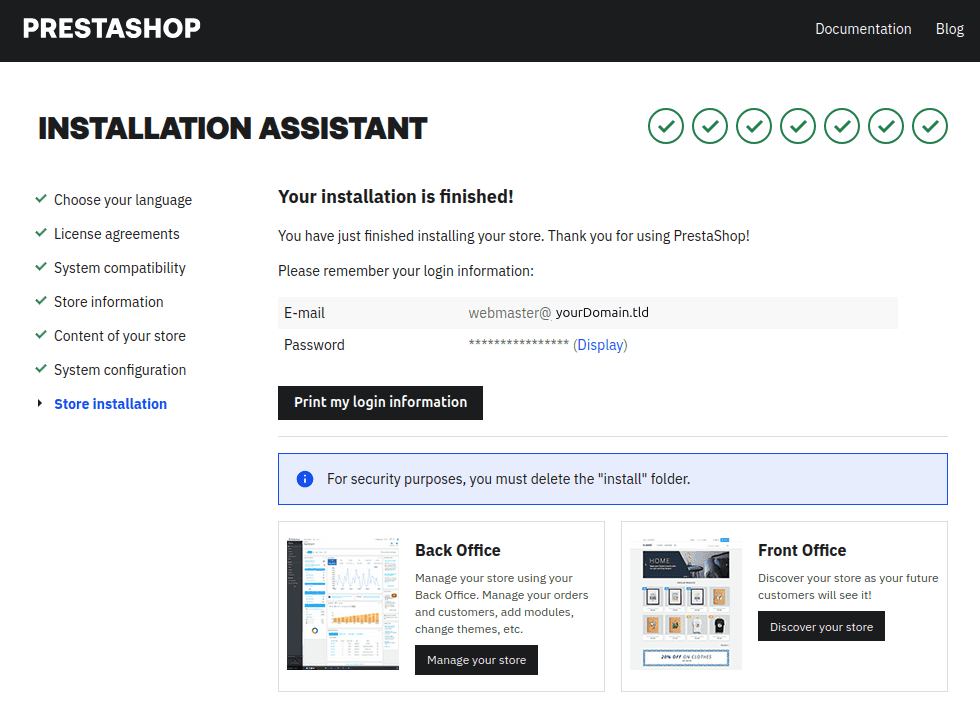Click the PrestaShop logo in header

click(x=111, y=28)
